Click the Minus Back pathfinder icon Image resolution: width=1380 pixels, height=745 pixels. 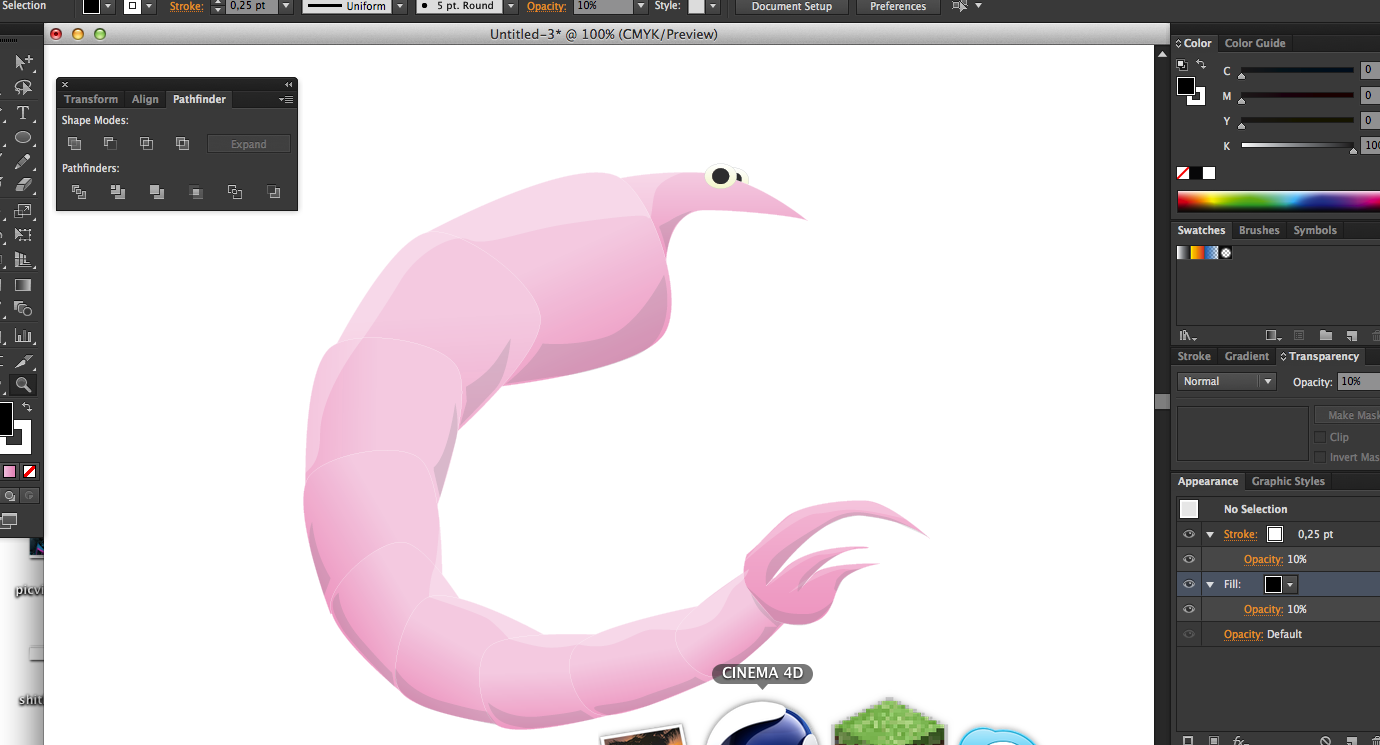pos(274,192)
